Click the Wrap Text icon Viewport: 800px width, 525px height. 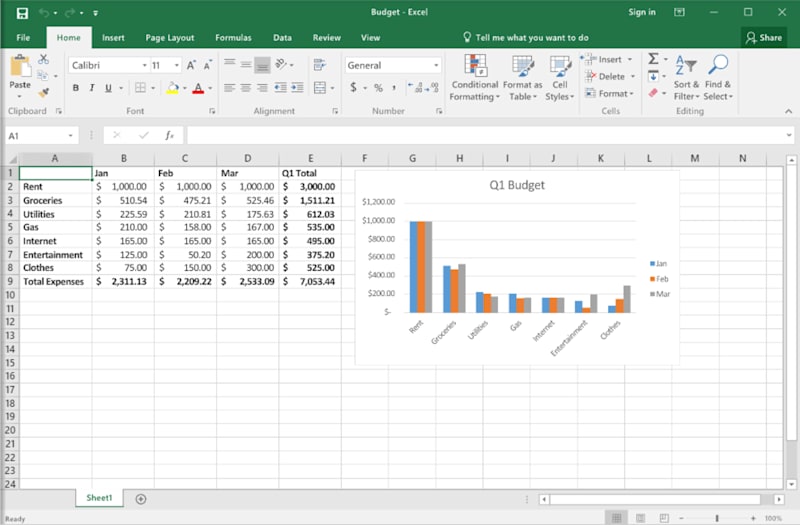coord(320,65)
